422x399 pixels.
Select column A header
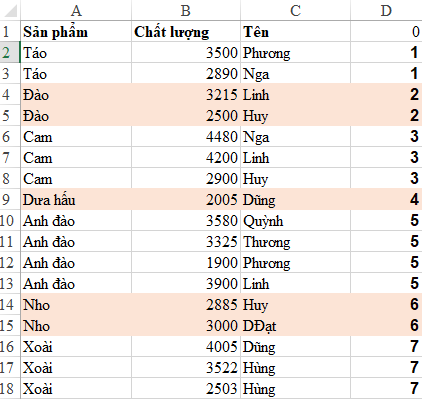click(x=76, y=11)
